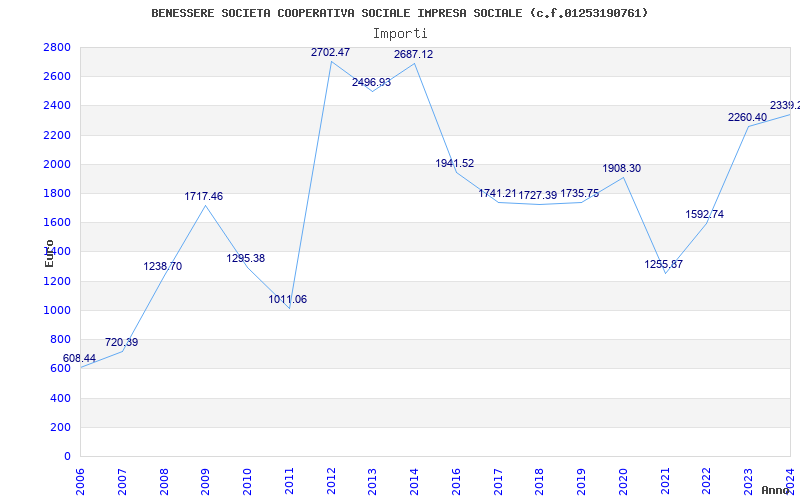
Task: Click the y-axis tick label 1600
Action: (x=57, y=222)
